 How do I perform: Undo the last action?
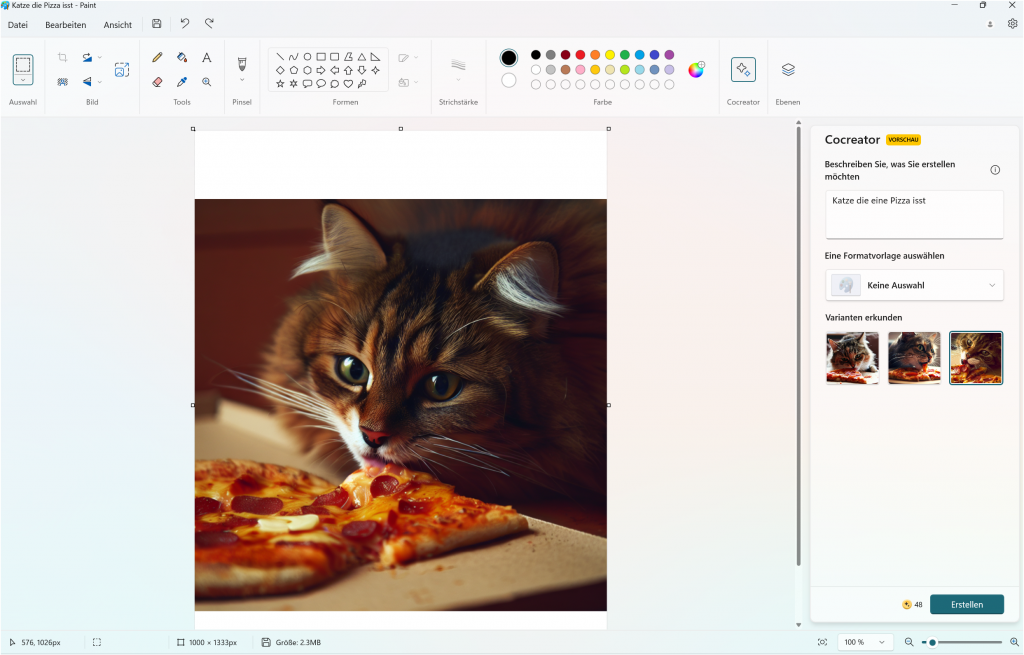tap(185, 24)
